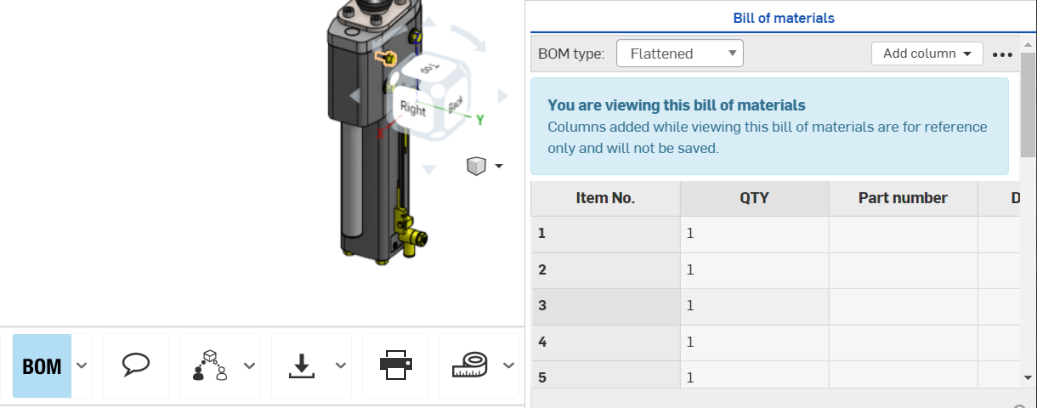1037x408 pixels.
Task: Expand the download options arrow
Action: (341, 366)
